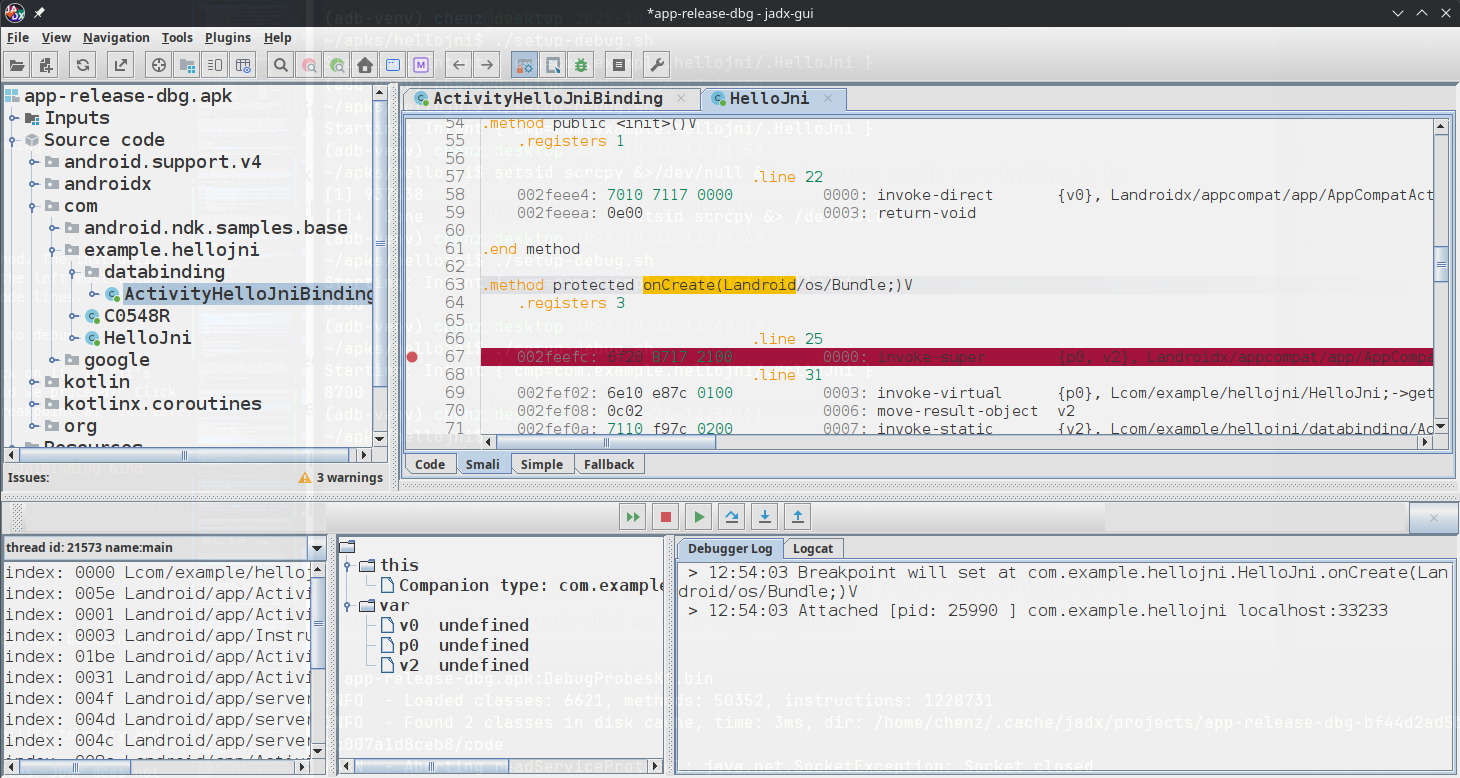Screen dimensions: 1460x778
Task: Switch to the Code view button
Action: coord(429,463)
